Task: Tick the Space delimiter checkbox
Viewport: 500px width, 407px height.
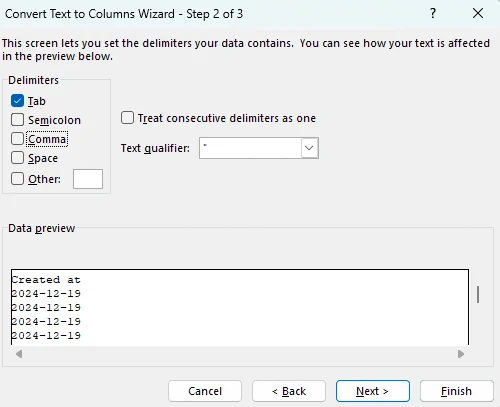Action: pos(17,158)
